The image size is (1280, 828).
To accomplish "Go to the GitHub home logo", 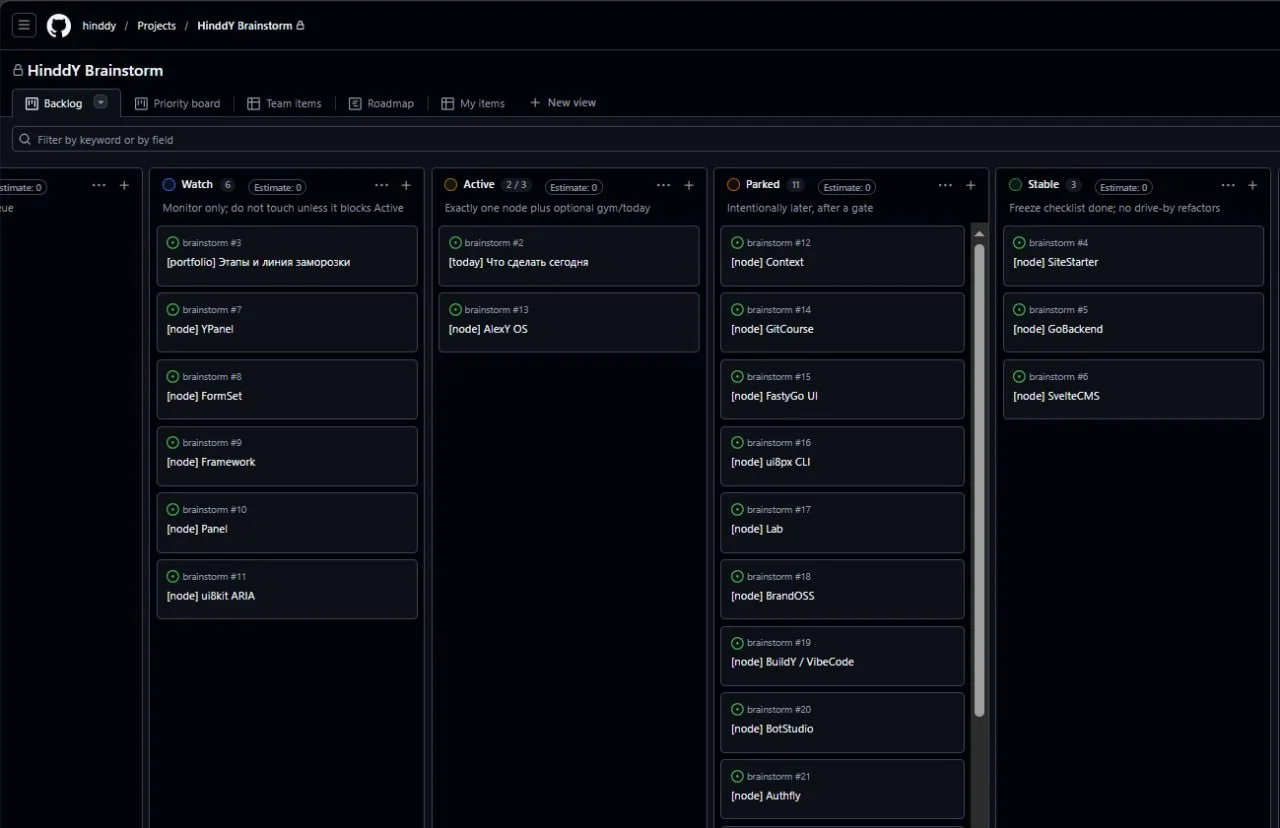I will pyautogui.click(x=59, y=25).
